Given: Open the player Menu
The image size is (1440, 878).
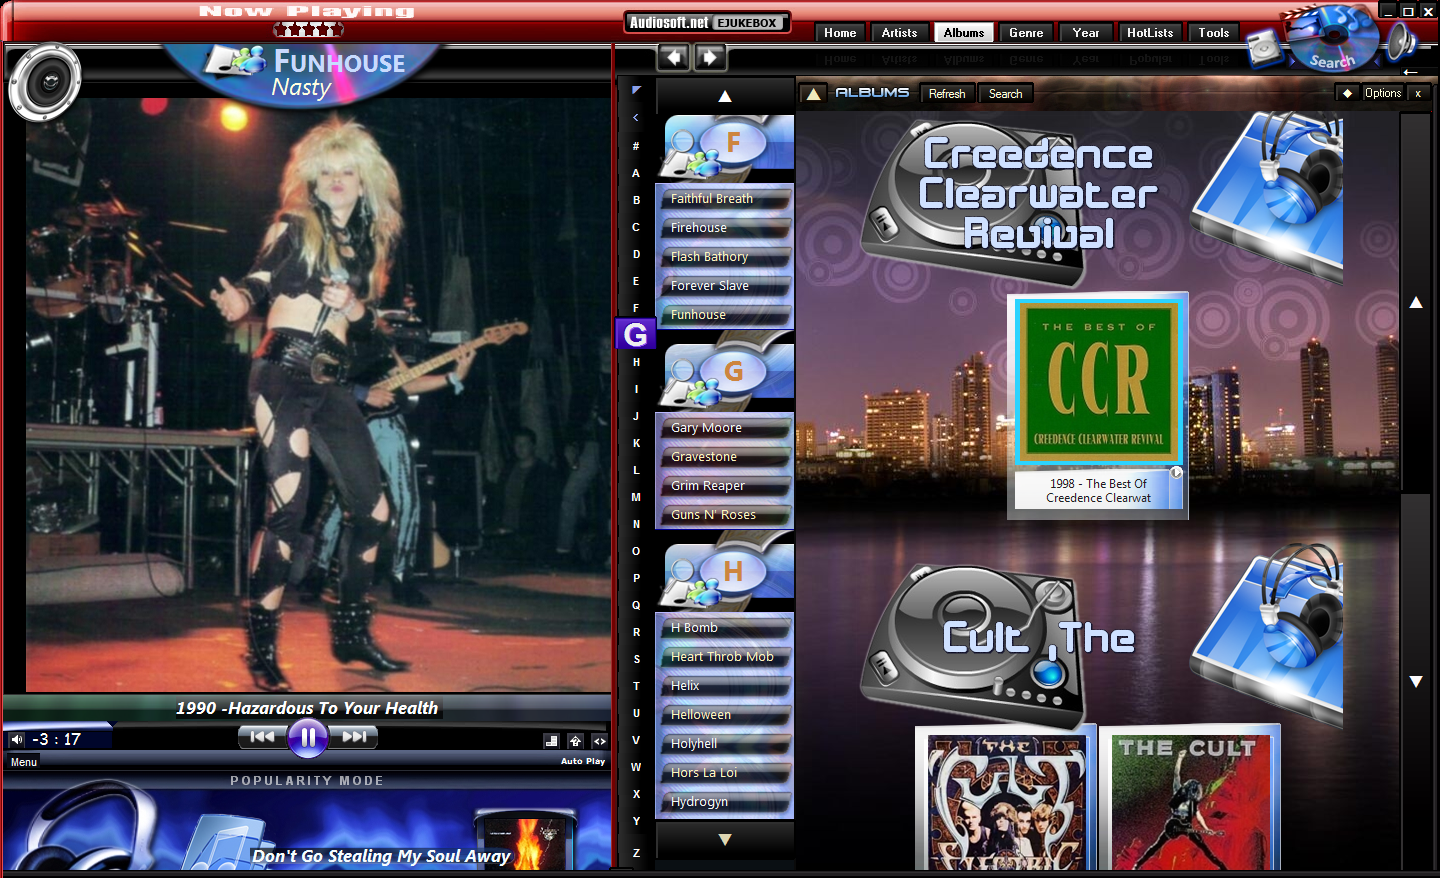Looking at the screenshot, I should tap(24, 762).
